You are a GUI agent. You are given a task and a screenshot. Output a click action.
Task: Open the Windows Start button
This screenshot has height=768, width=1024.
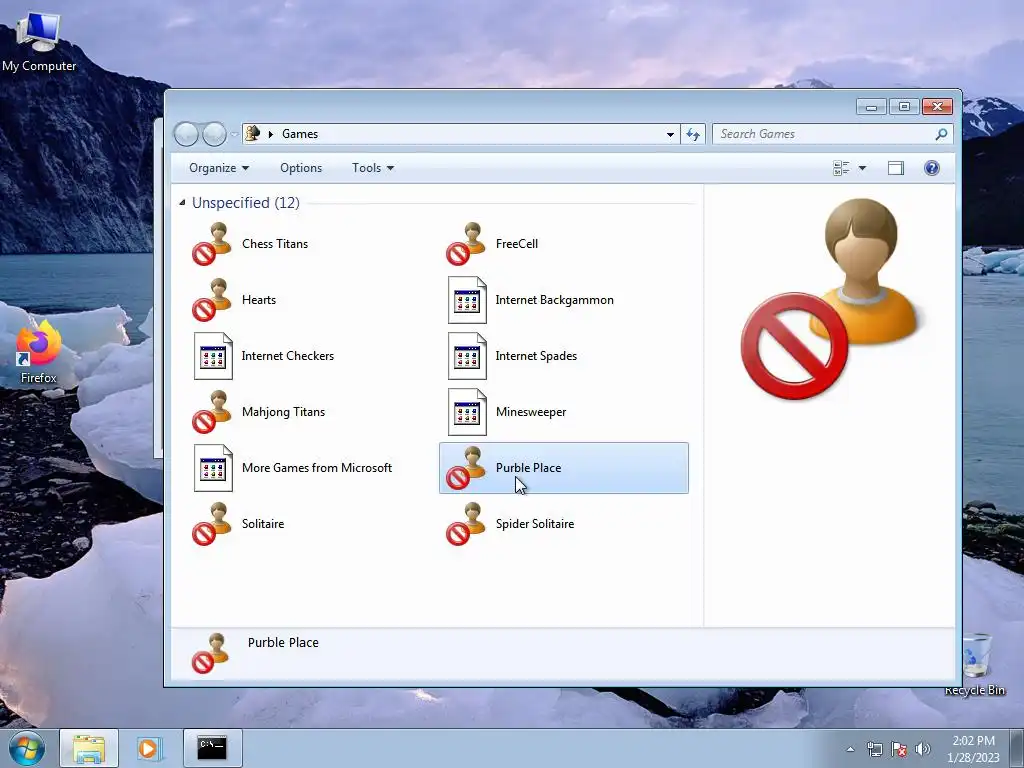27,748
